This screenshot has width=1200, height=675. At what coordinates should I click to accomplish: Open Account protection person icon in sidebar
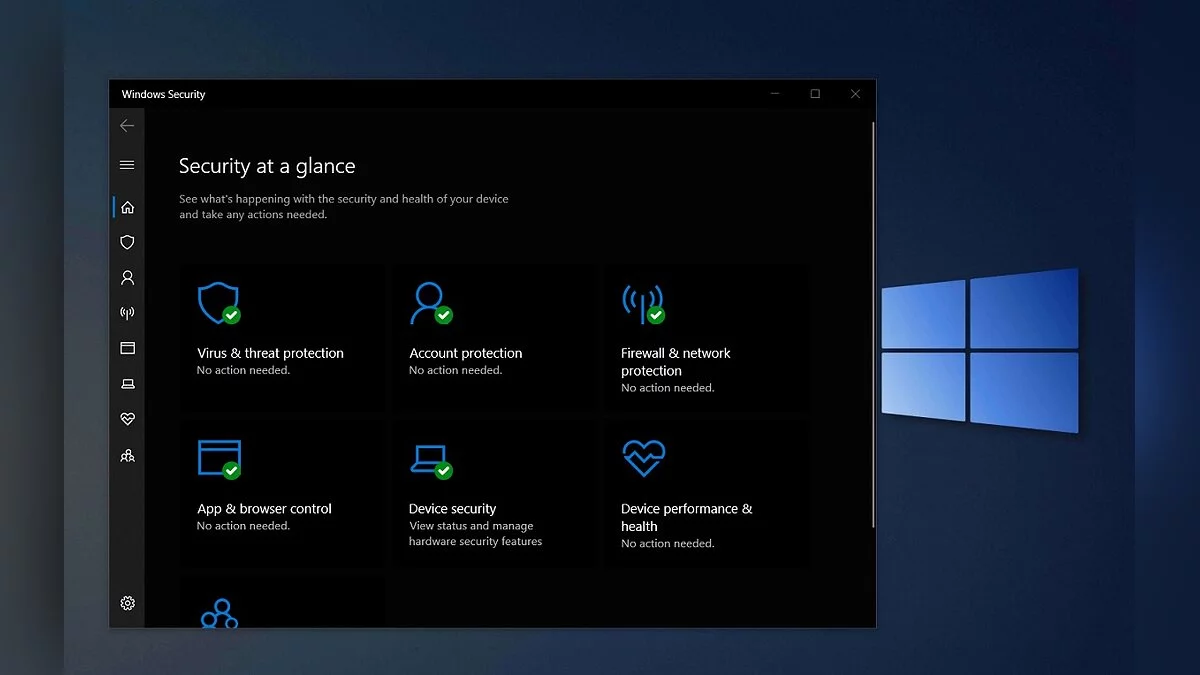tap(127, 278)
